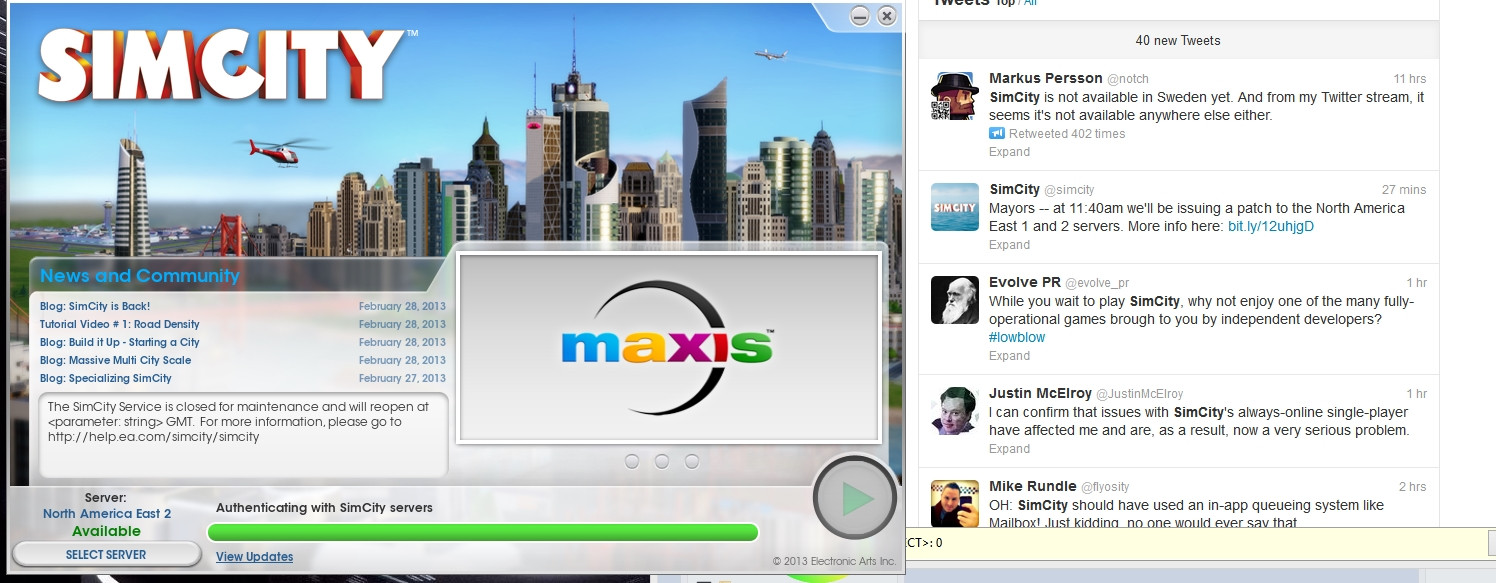Open the bit.ly/12uhjgD link in SimCity tweet
Image resolution: width=1496 pixels, height=583 pixels.
tap(1271, 226)
